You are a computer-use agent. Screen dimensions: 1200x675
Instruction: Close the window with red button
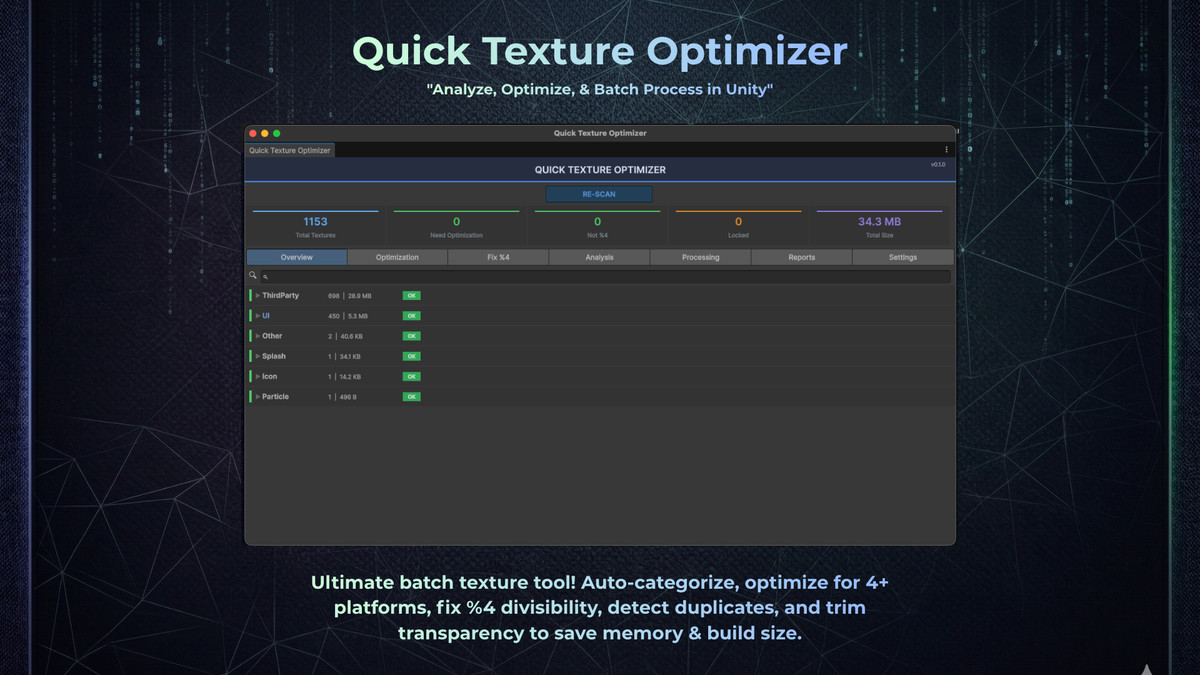pos(253,133)
